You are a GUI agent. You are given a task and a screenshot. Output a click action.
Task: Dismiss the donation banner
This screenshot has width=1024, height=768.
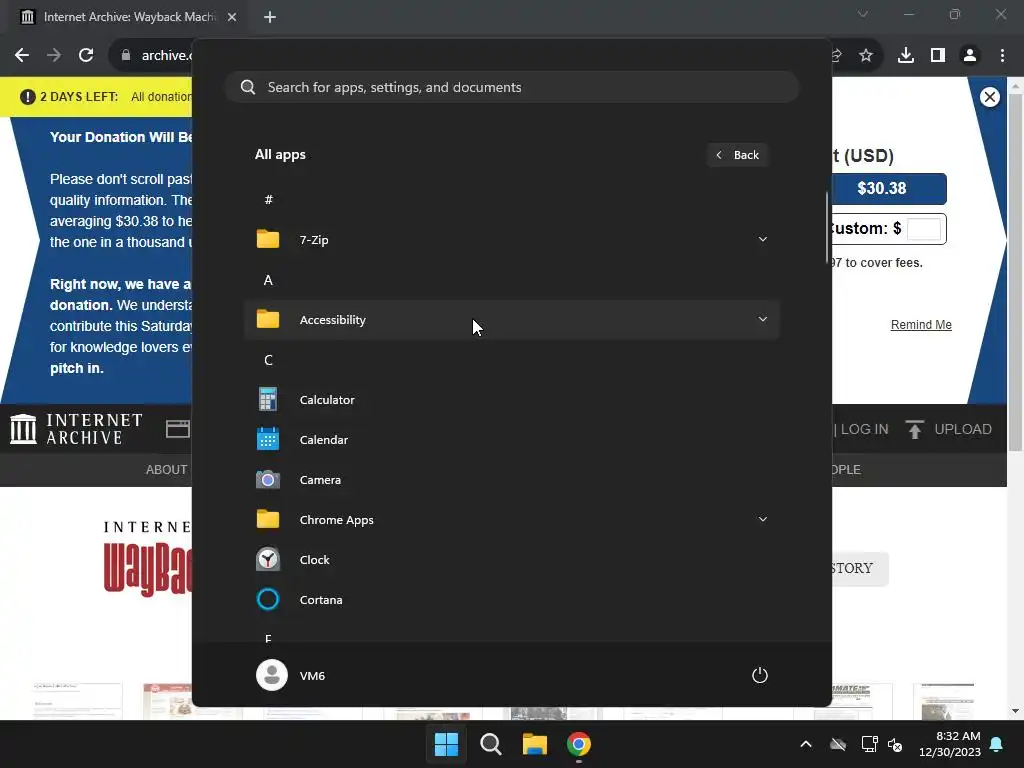(x=989, y=97)
